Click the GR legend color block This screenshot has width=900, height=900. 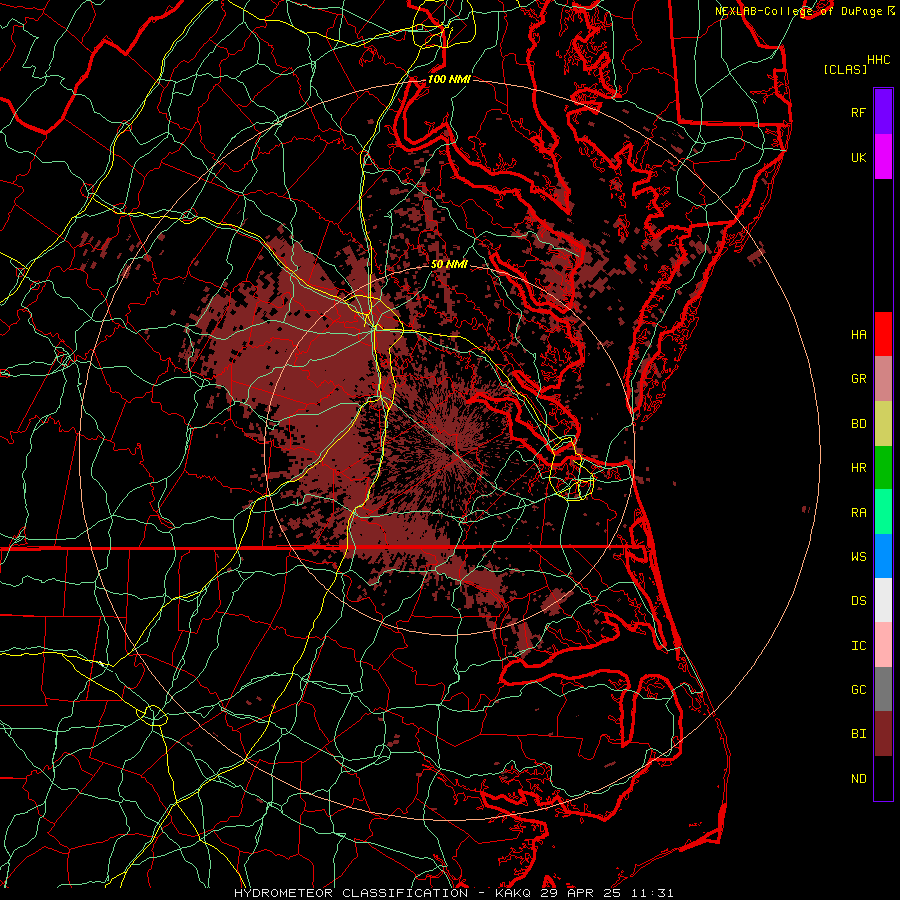tap(883, 379)
